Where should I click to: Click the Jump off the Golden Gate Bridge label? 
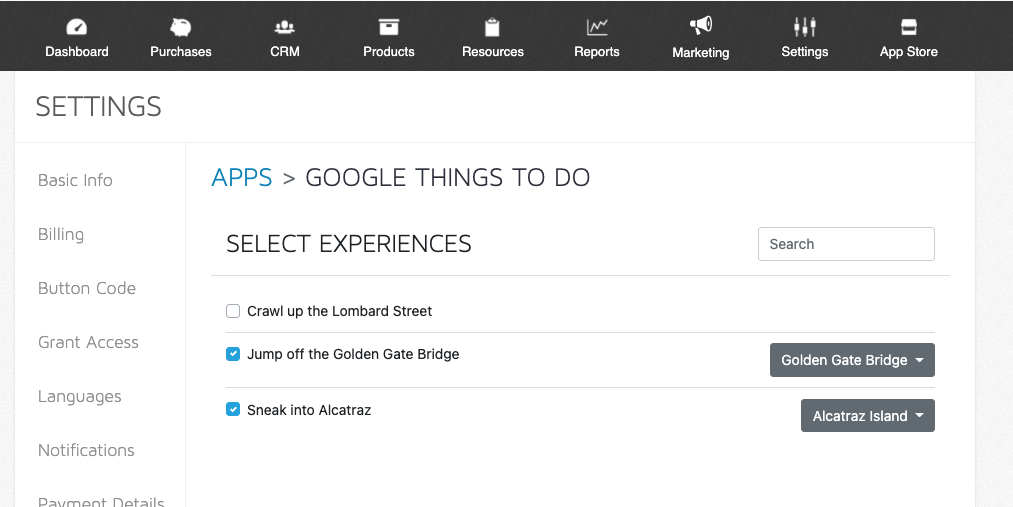coord(353,354)
